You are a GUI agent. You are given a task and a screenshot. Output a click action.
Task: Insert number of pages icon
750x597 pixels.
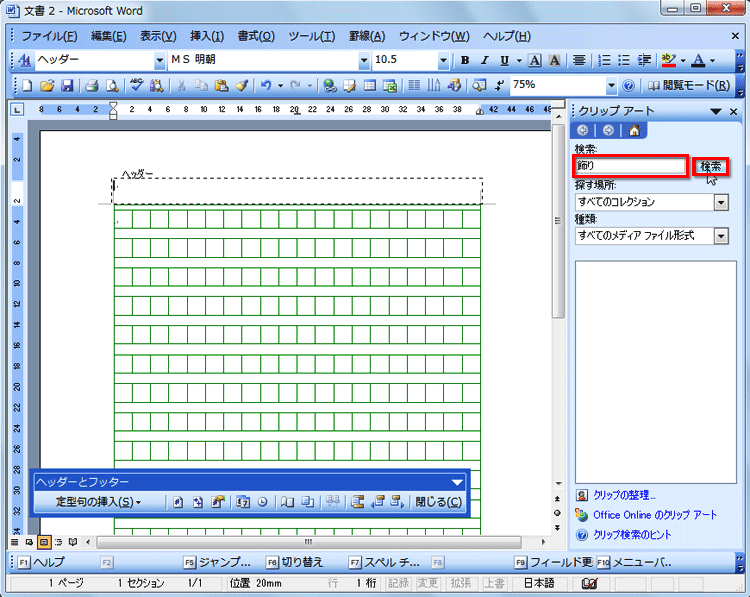[x=198, y=502]
